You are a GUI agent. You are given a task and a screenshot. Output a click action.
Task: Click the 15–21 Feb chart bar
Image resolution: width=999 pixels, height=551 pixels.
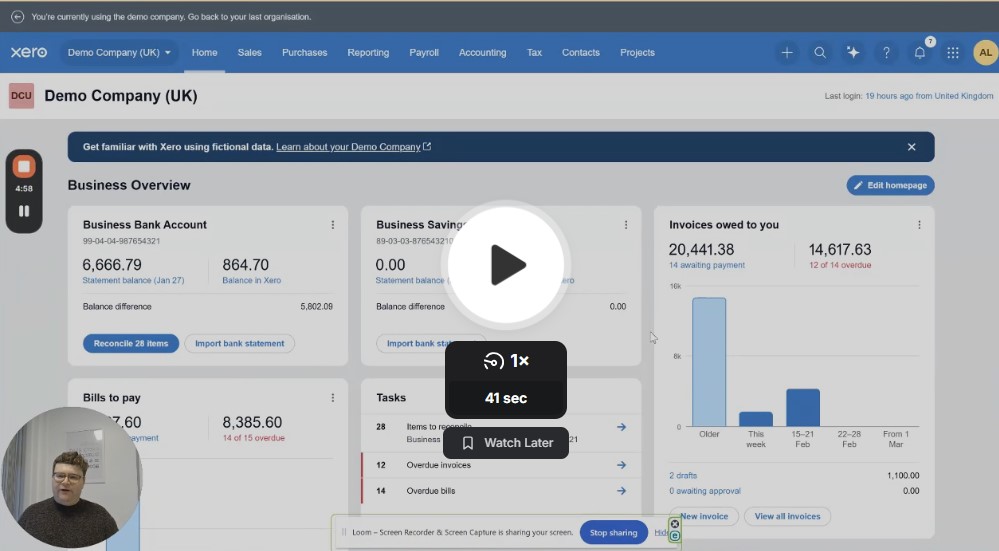803,408
